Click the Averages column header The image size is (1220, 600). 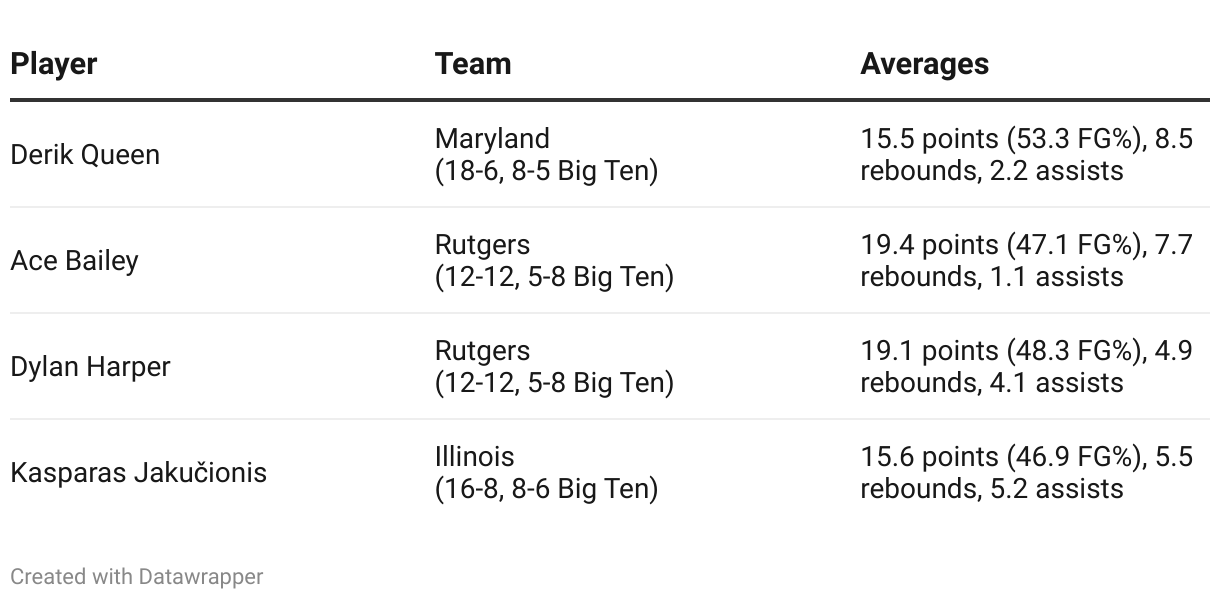924,64
